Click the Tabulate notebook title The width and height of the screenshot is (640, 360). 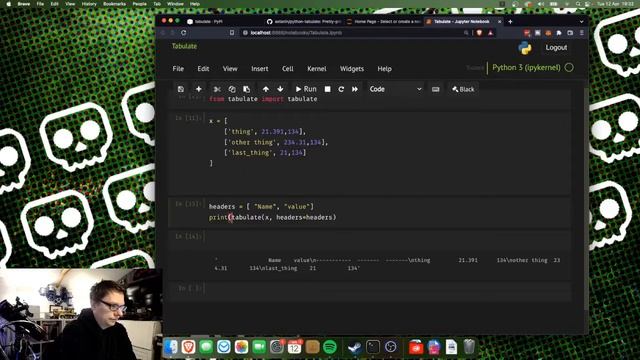(184, 46)
